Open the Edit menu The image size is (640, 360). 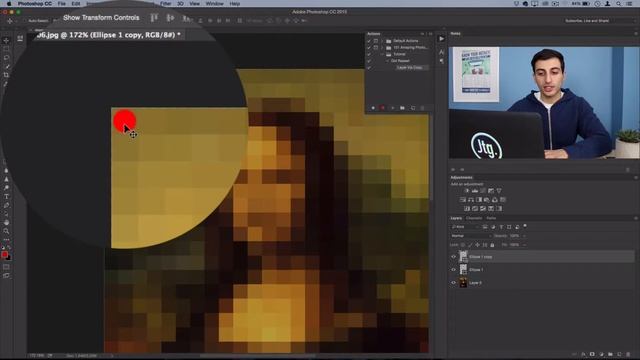76,4
